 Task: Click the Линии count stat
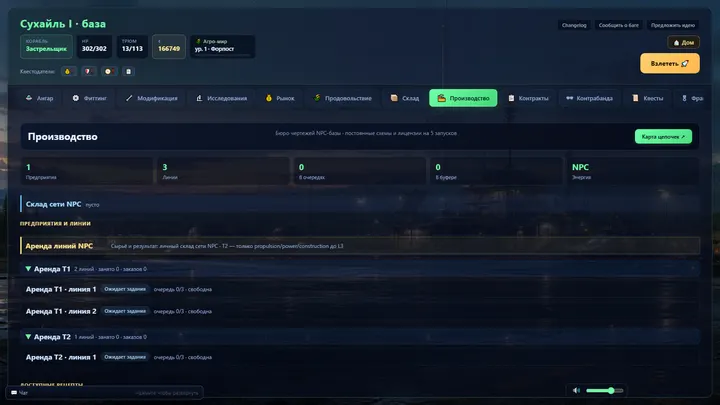tap(223, 171)
